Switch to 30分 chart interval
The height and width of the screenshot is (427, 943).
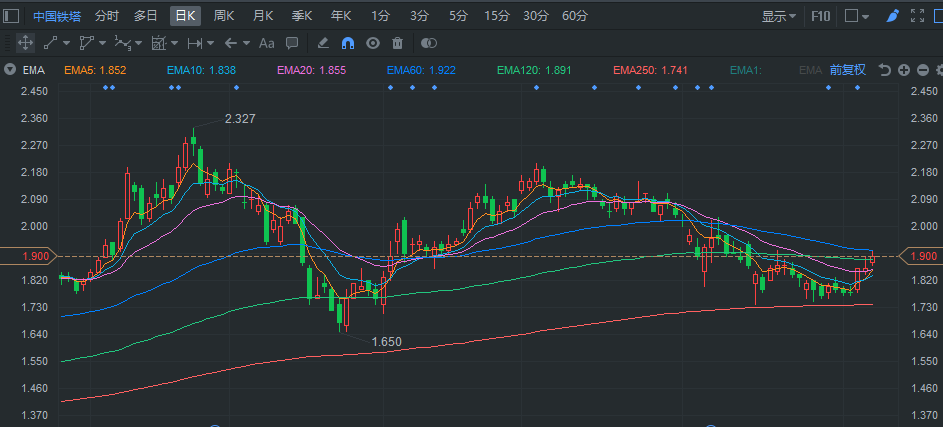535,16
